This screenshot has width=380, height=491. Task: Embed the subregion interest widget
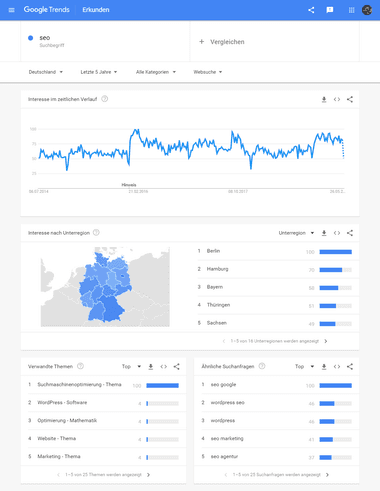[337, 233]
